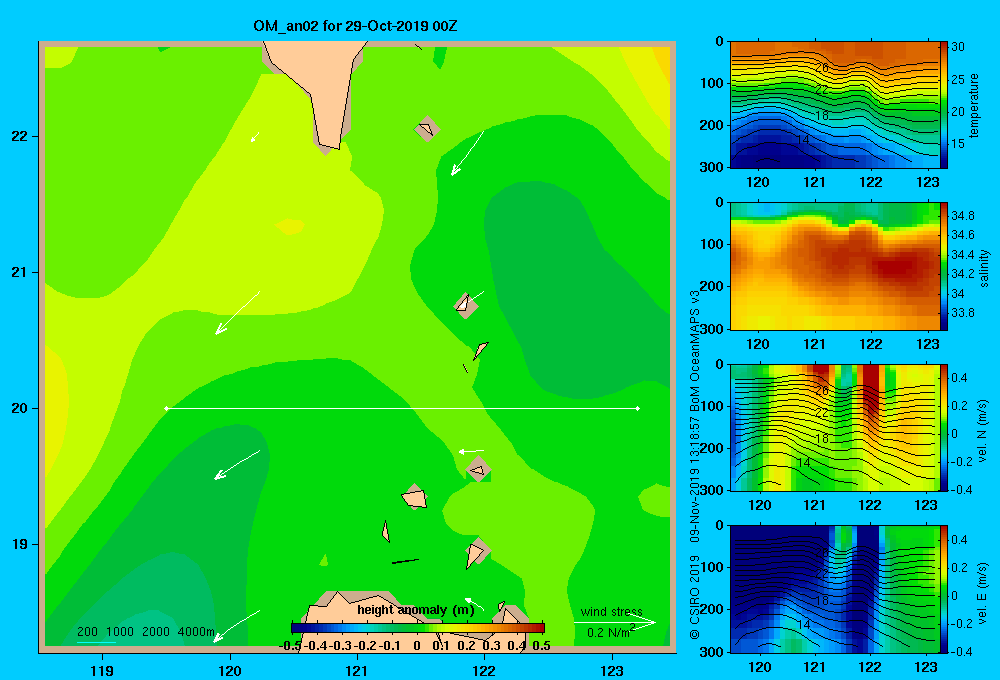Click the 'vel. E (m/s)' axis label
This screenshot has height=680, width=1000.
pos(983,593)
